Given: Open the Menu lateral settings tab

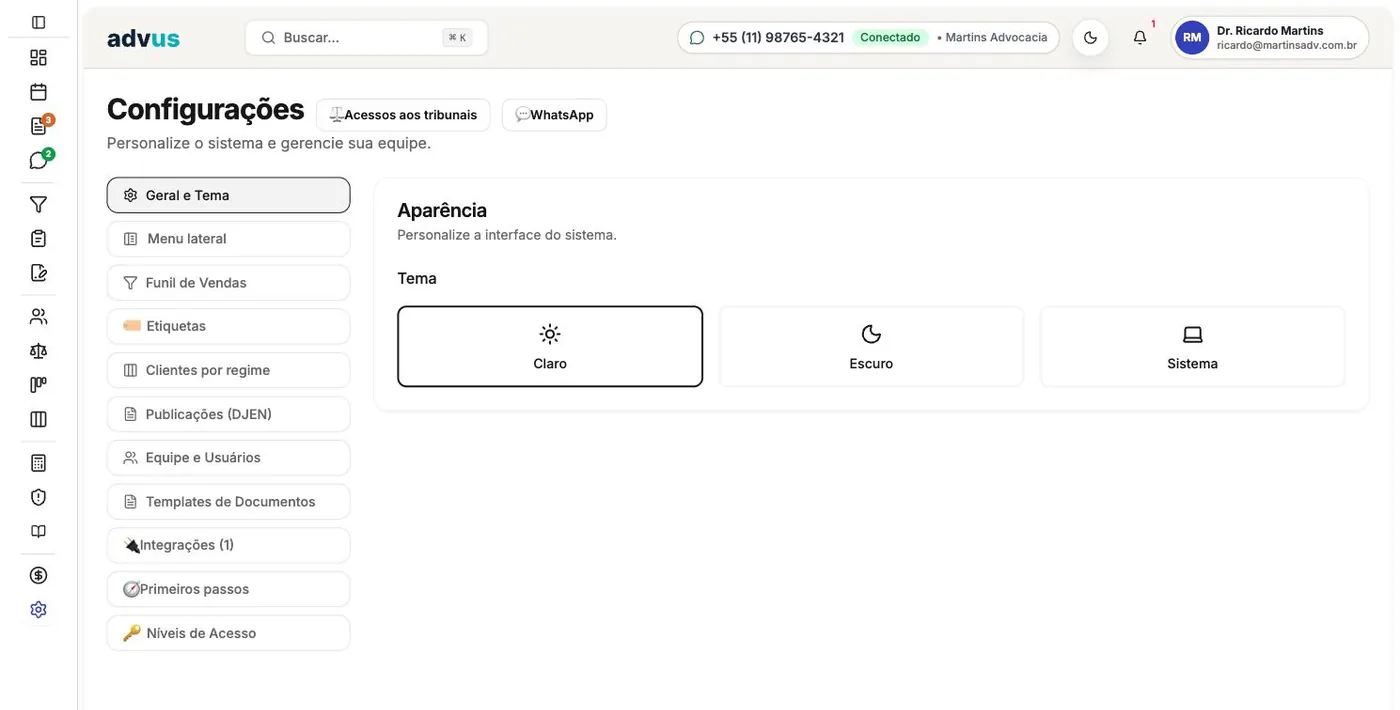Looking at the screenshot, I should tap(228, 239).
